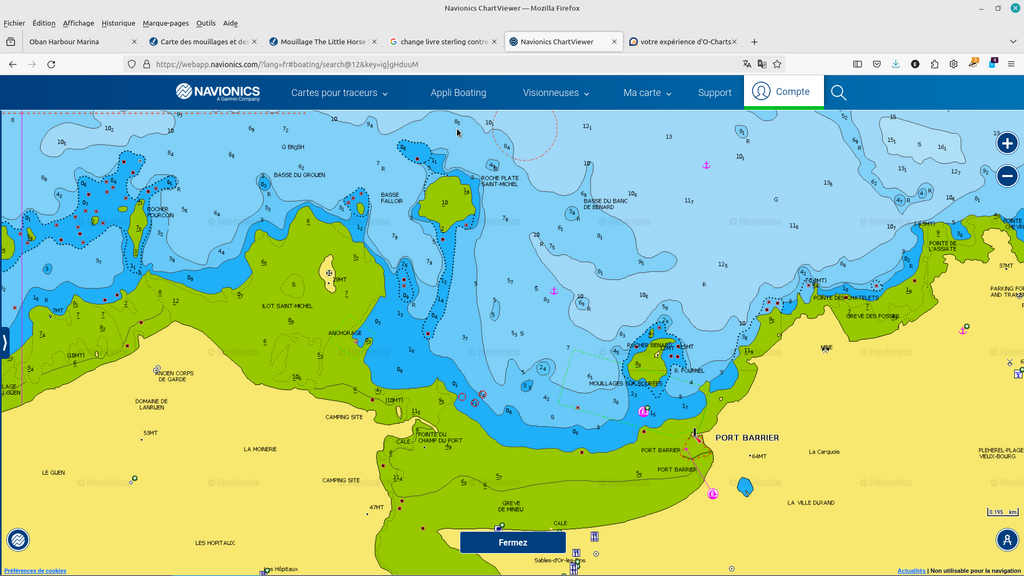1024x576 pixels.
Task: Reload the current page
Action: pos(51,64)
